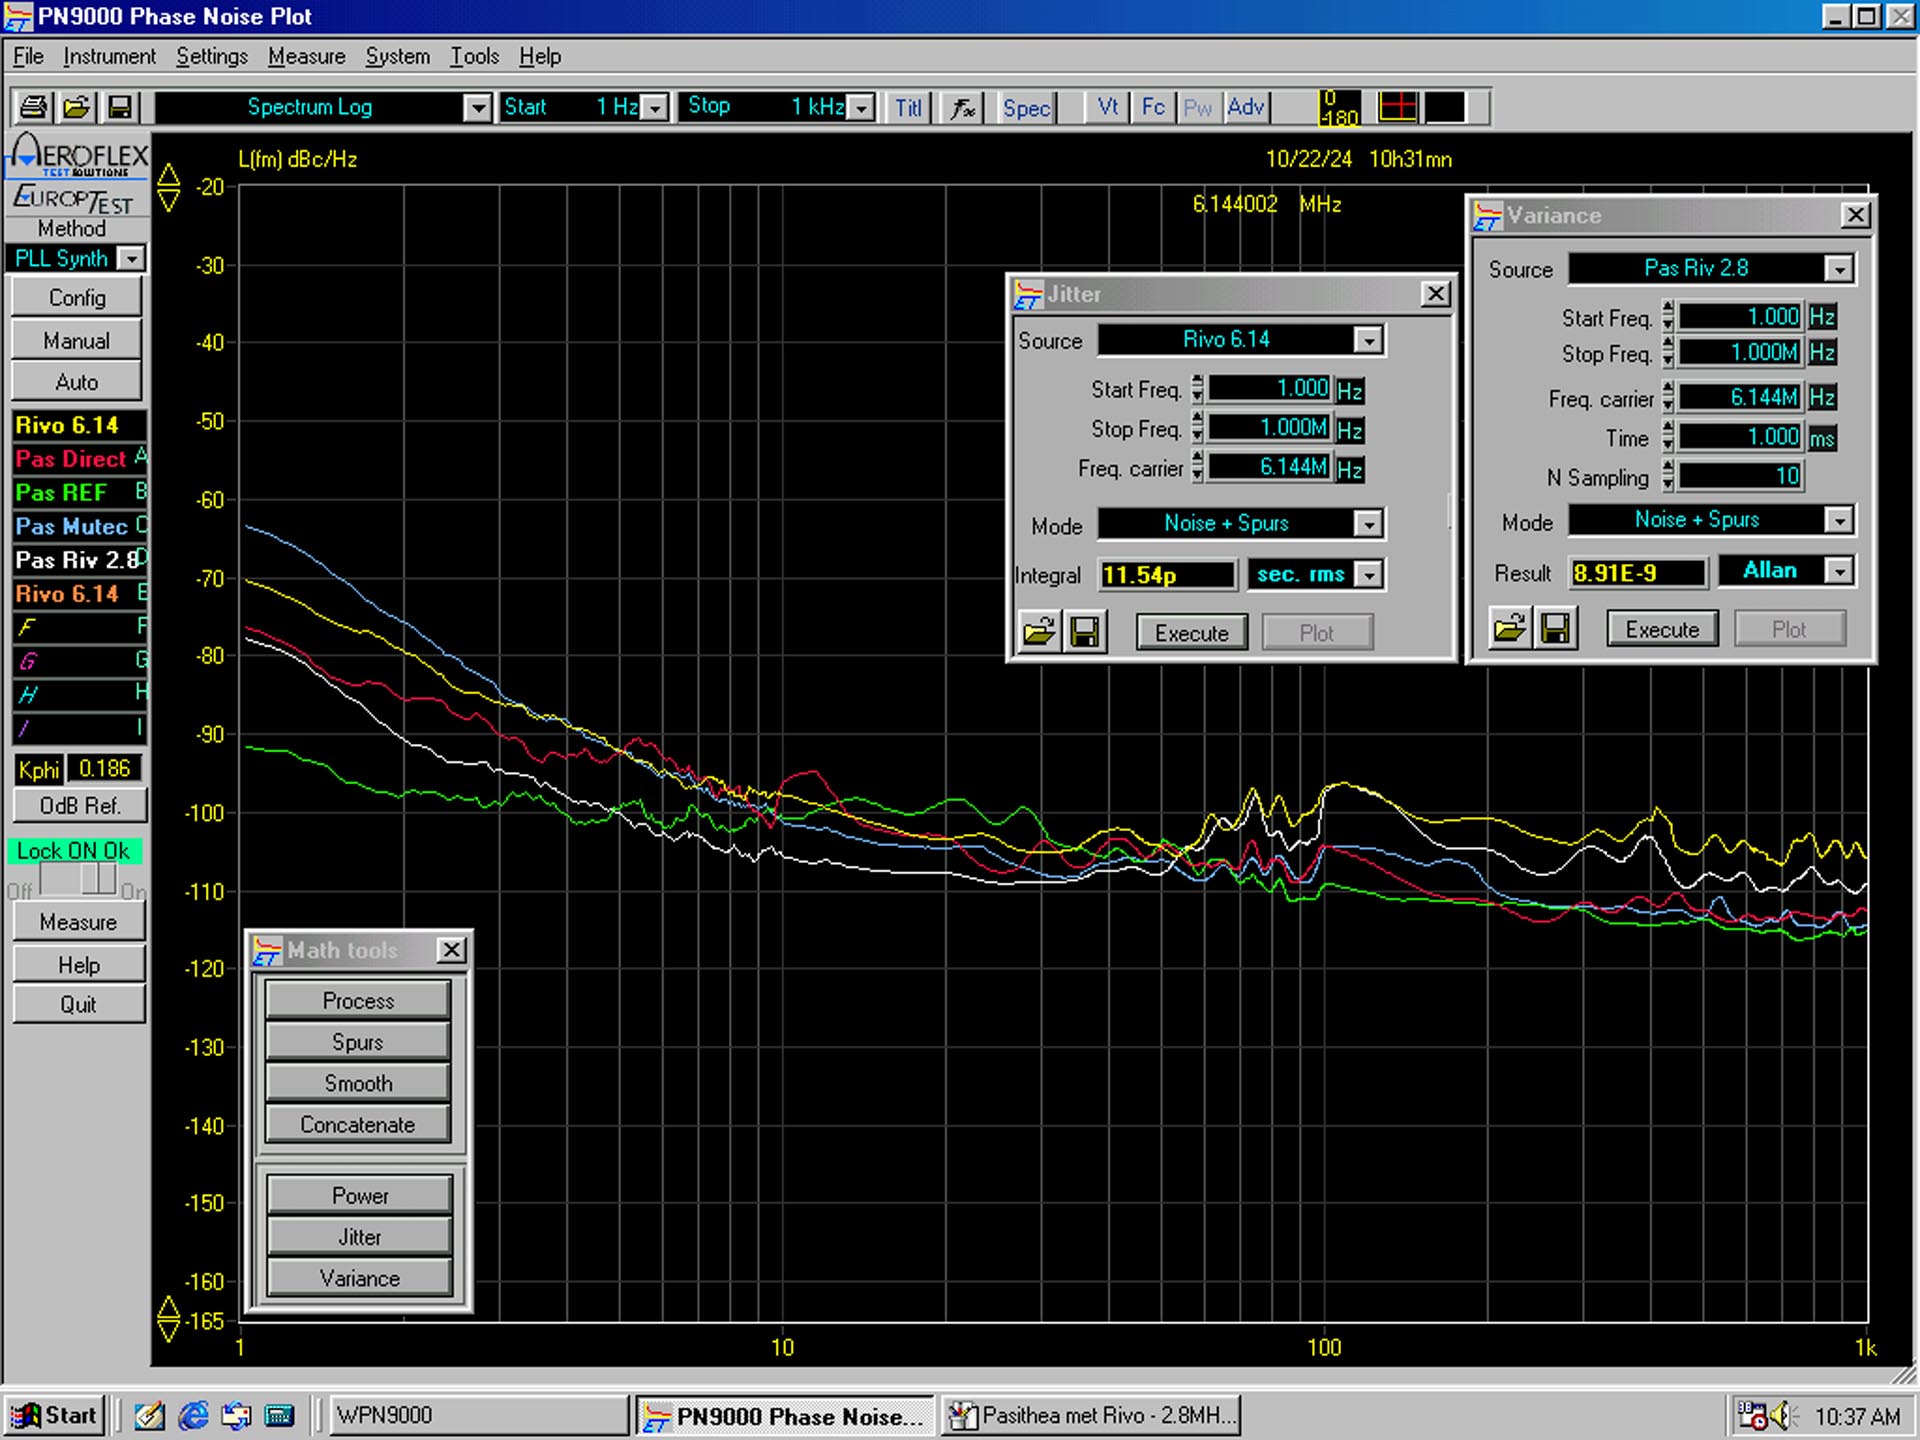Select the orange Rivo 6.14 trace E
The image size is (1920, 1440).
point(79,594)
